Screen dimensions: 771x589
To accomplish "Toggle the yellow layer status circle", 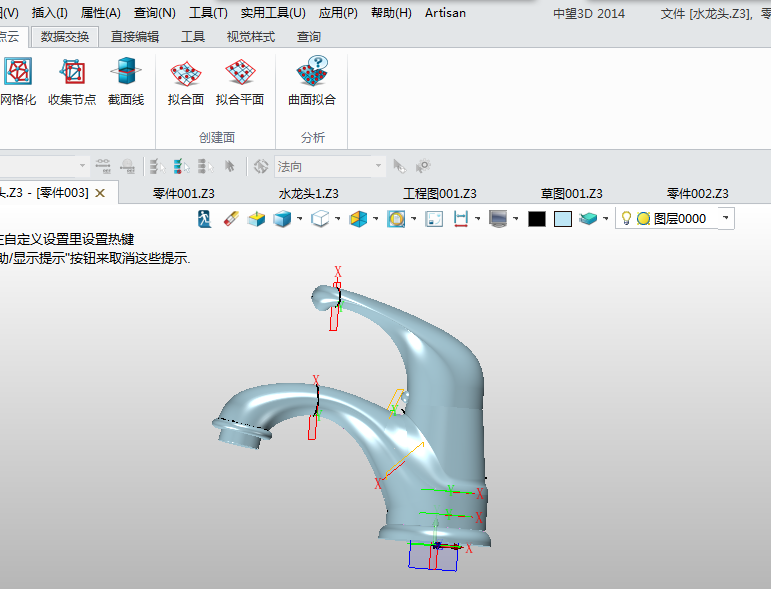I will [643, 218].
